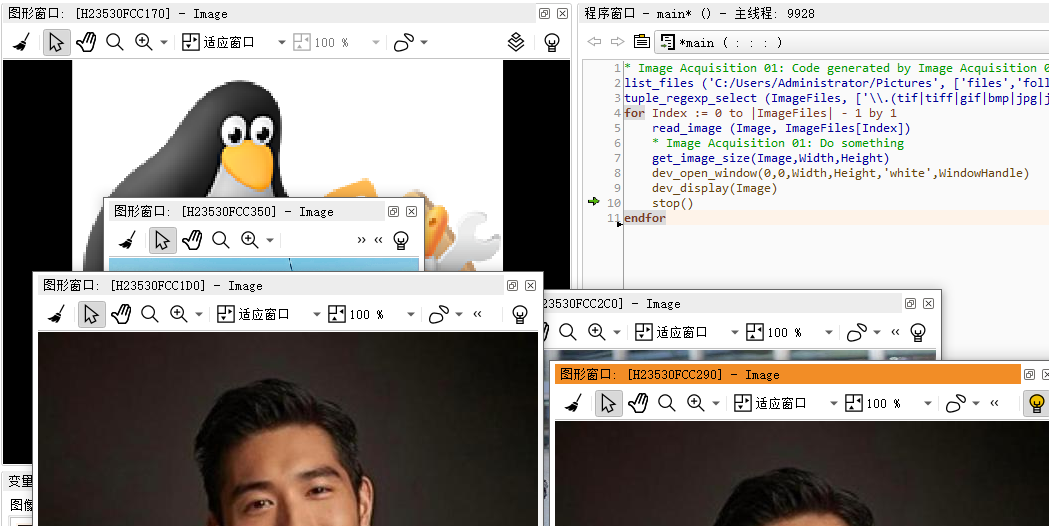Select the ROI drawing tool in FCC2C0 window
1049x526 pixels.
[857, 333]
